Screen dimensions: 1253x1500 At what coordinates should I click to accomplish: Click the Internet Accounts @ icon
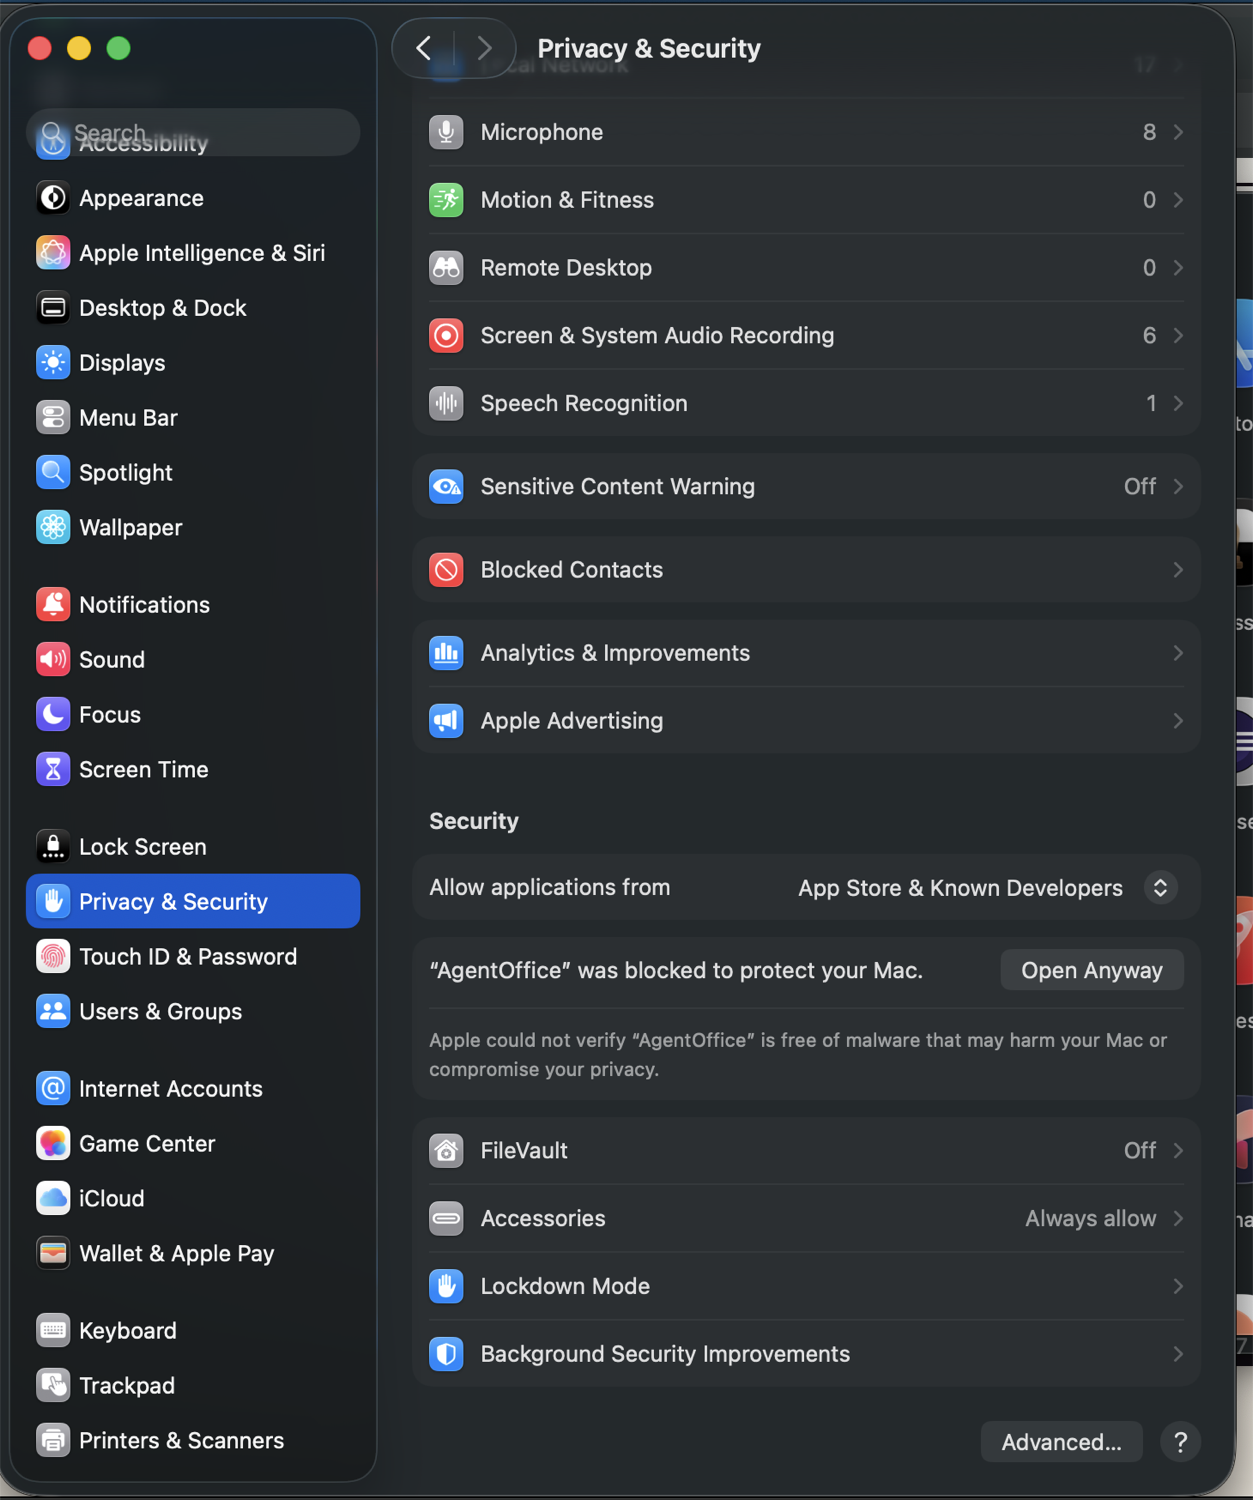(x=53, y=1089)
